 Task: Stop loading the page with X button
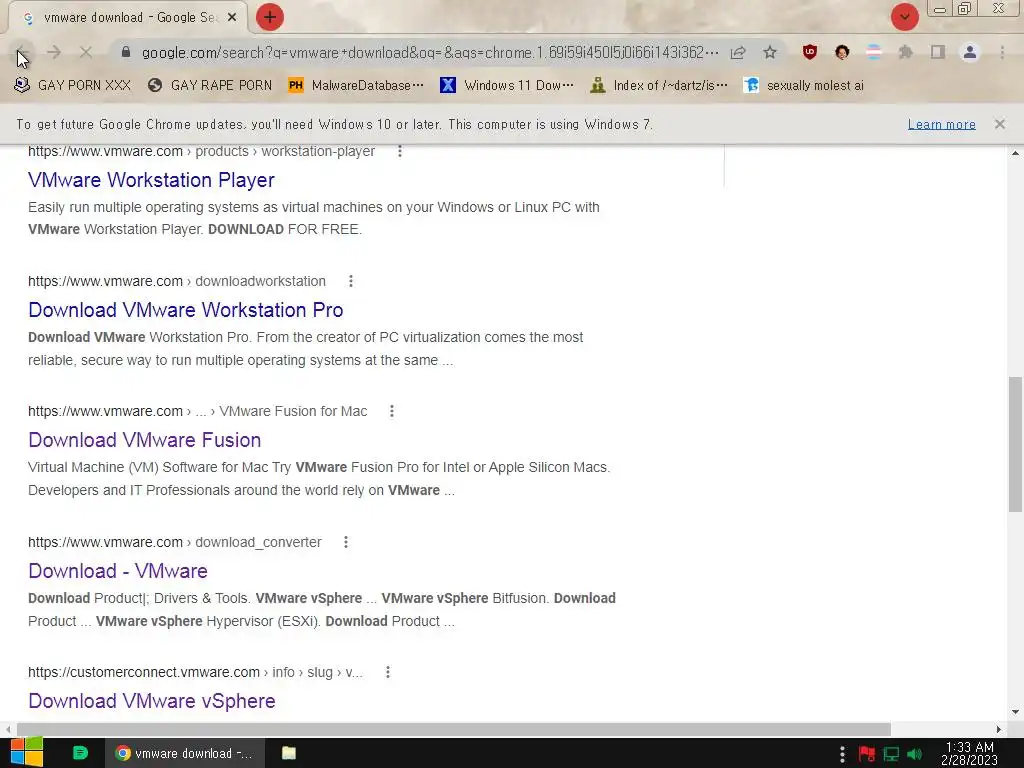86,52
